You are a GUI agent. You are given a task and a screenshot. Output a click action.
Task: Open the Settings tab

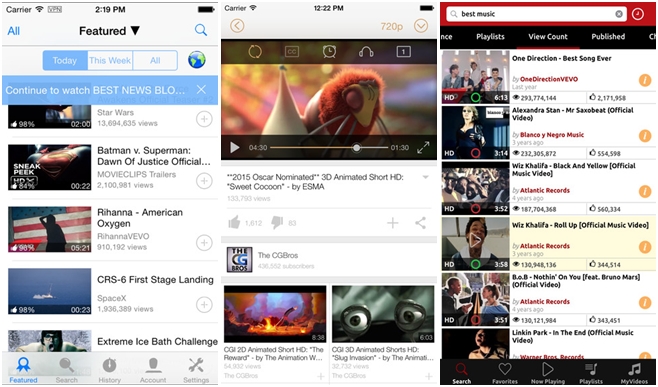pos(196,370)
